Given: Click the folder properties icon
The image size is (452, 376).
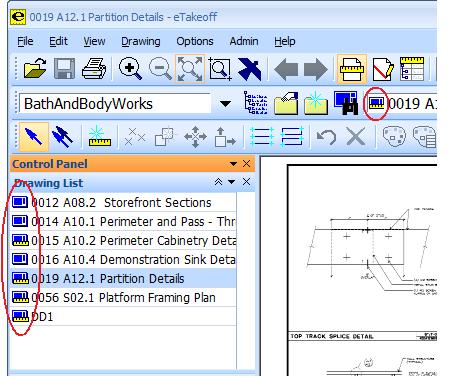Looking at the screenshot, I should tap(286, 104).
